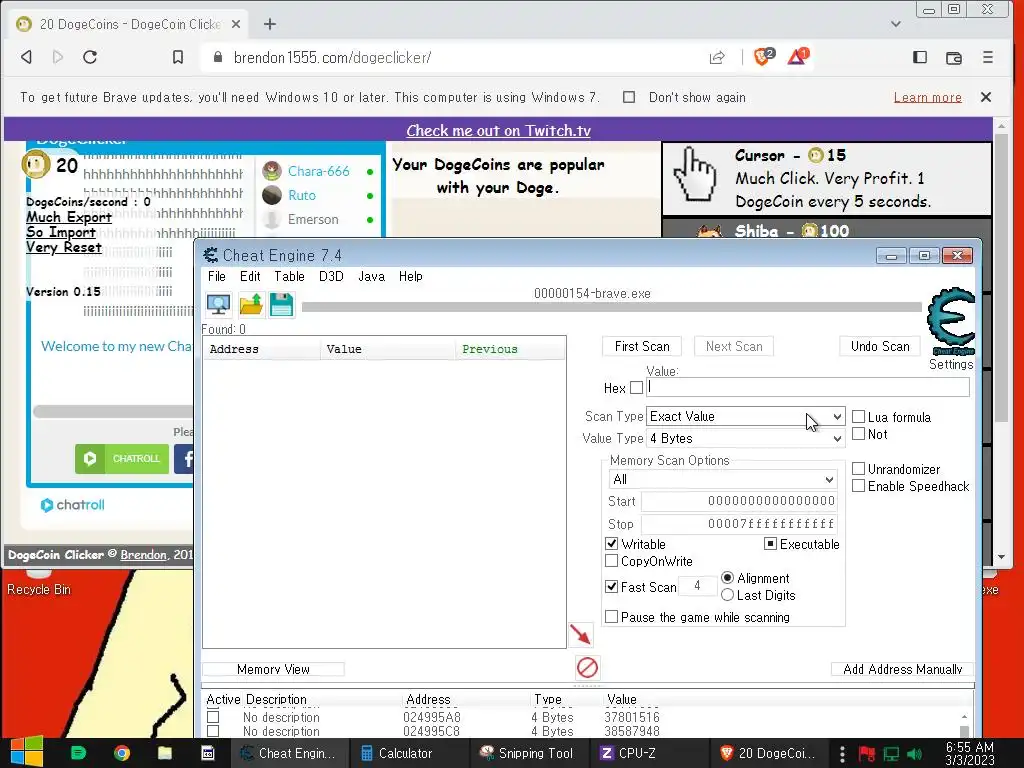1024x768 pixels.
Task: Open the D3D menu
Action: click(x=331, y=276)
